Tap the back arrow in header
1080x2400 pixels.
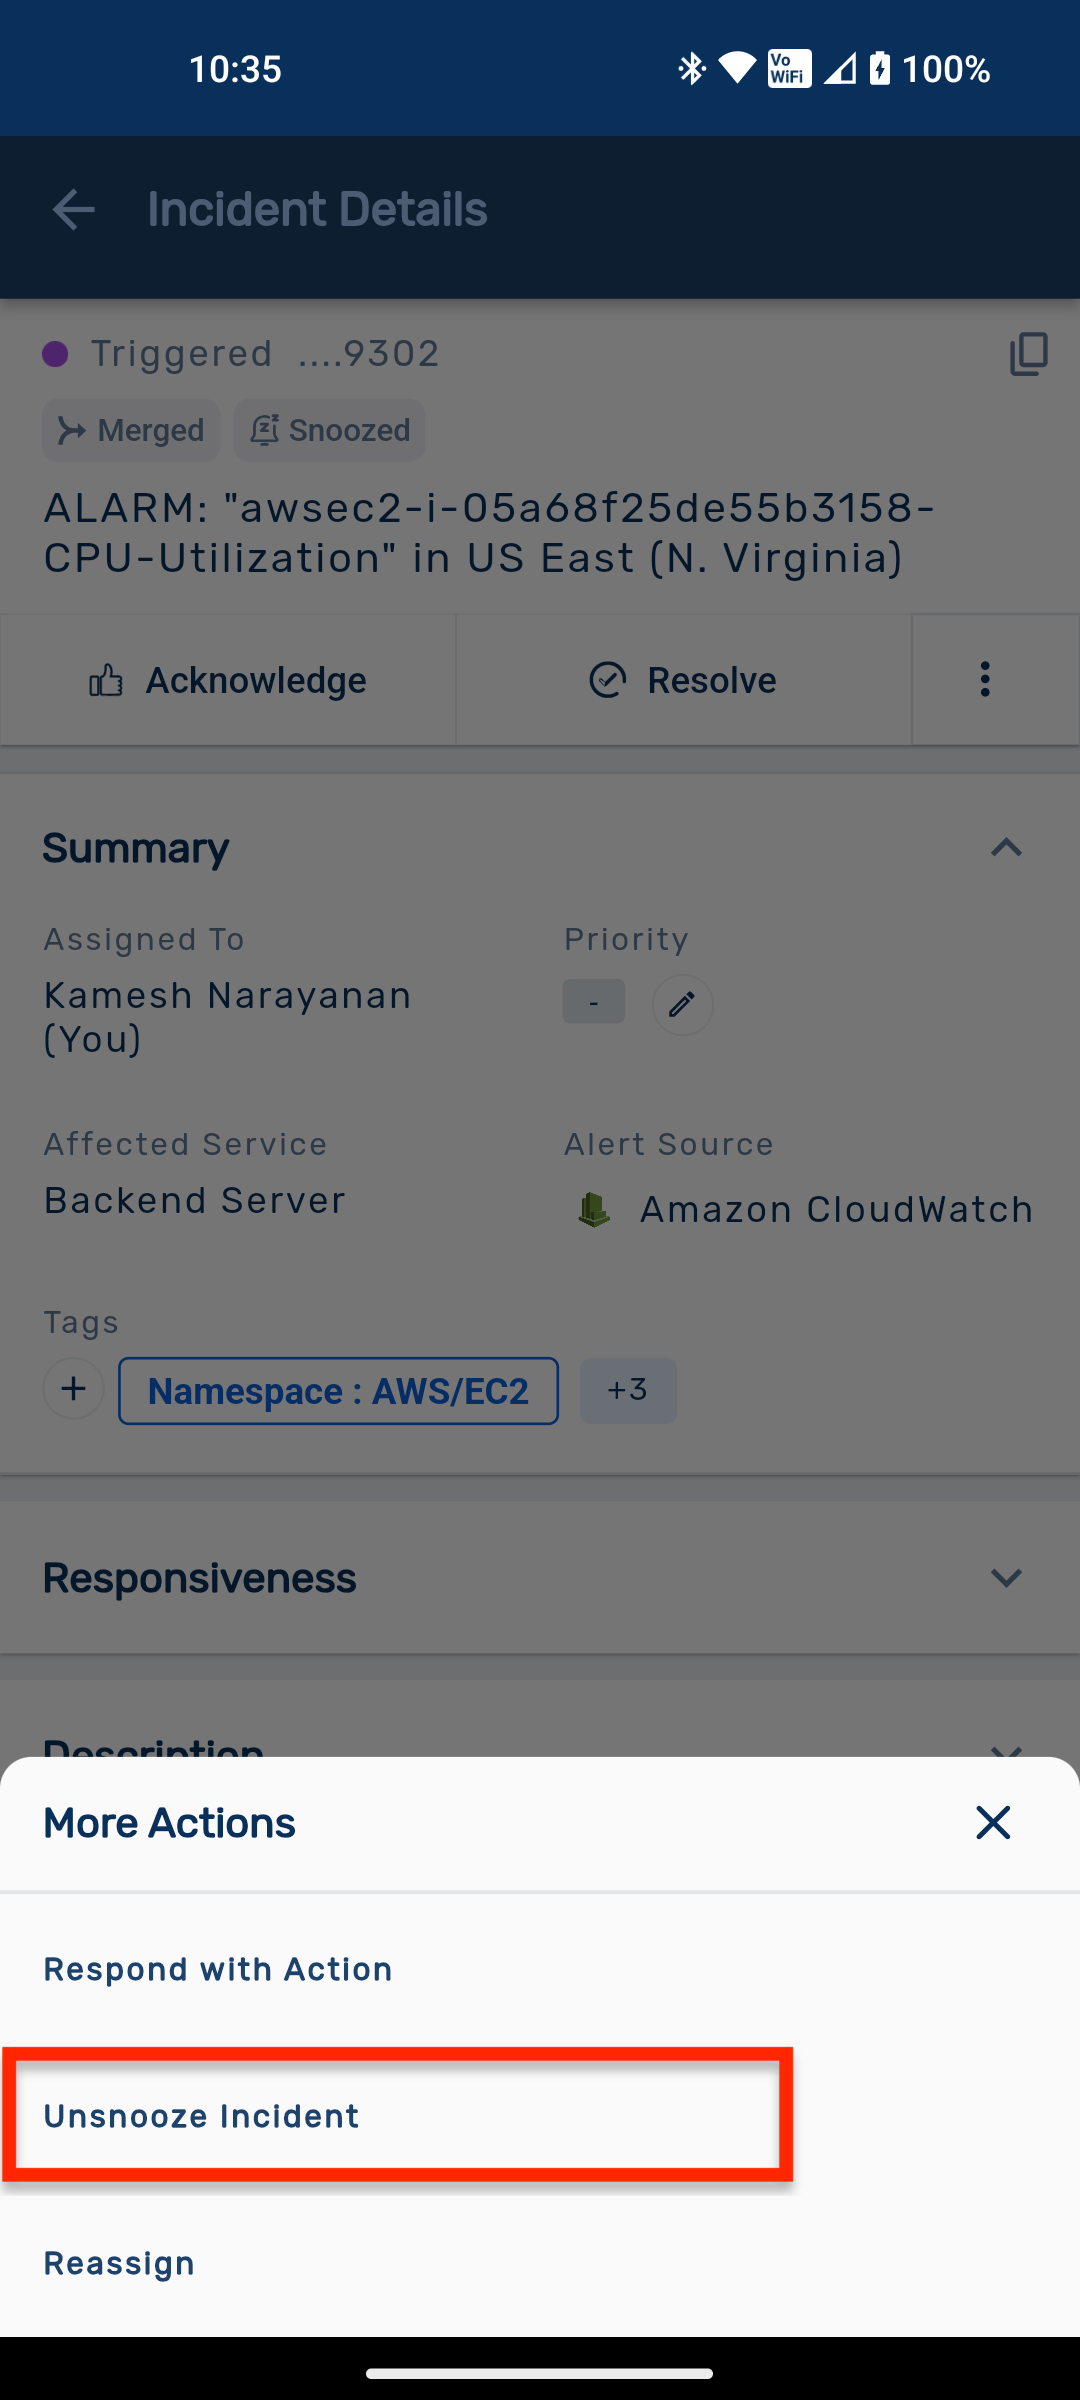coord(73,210)
